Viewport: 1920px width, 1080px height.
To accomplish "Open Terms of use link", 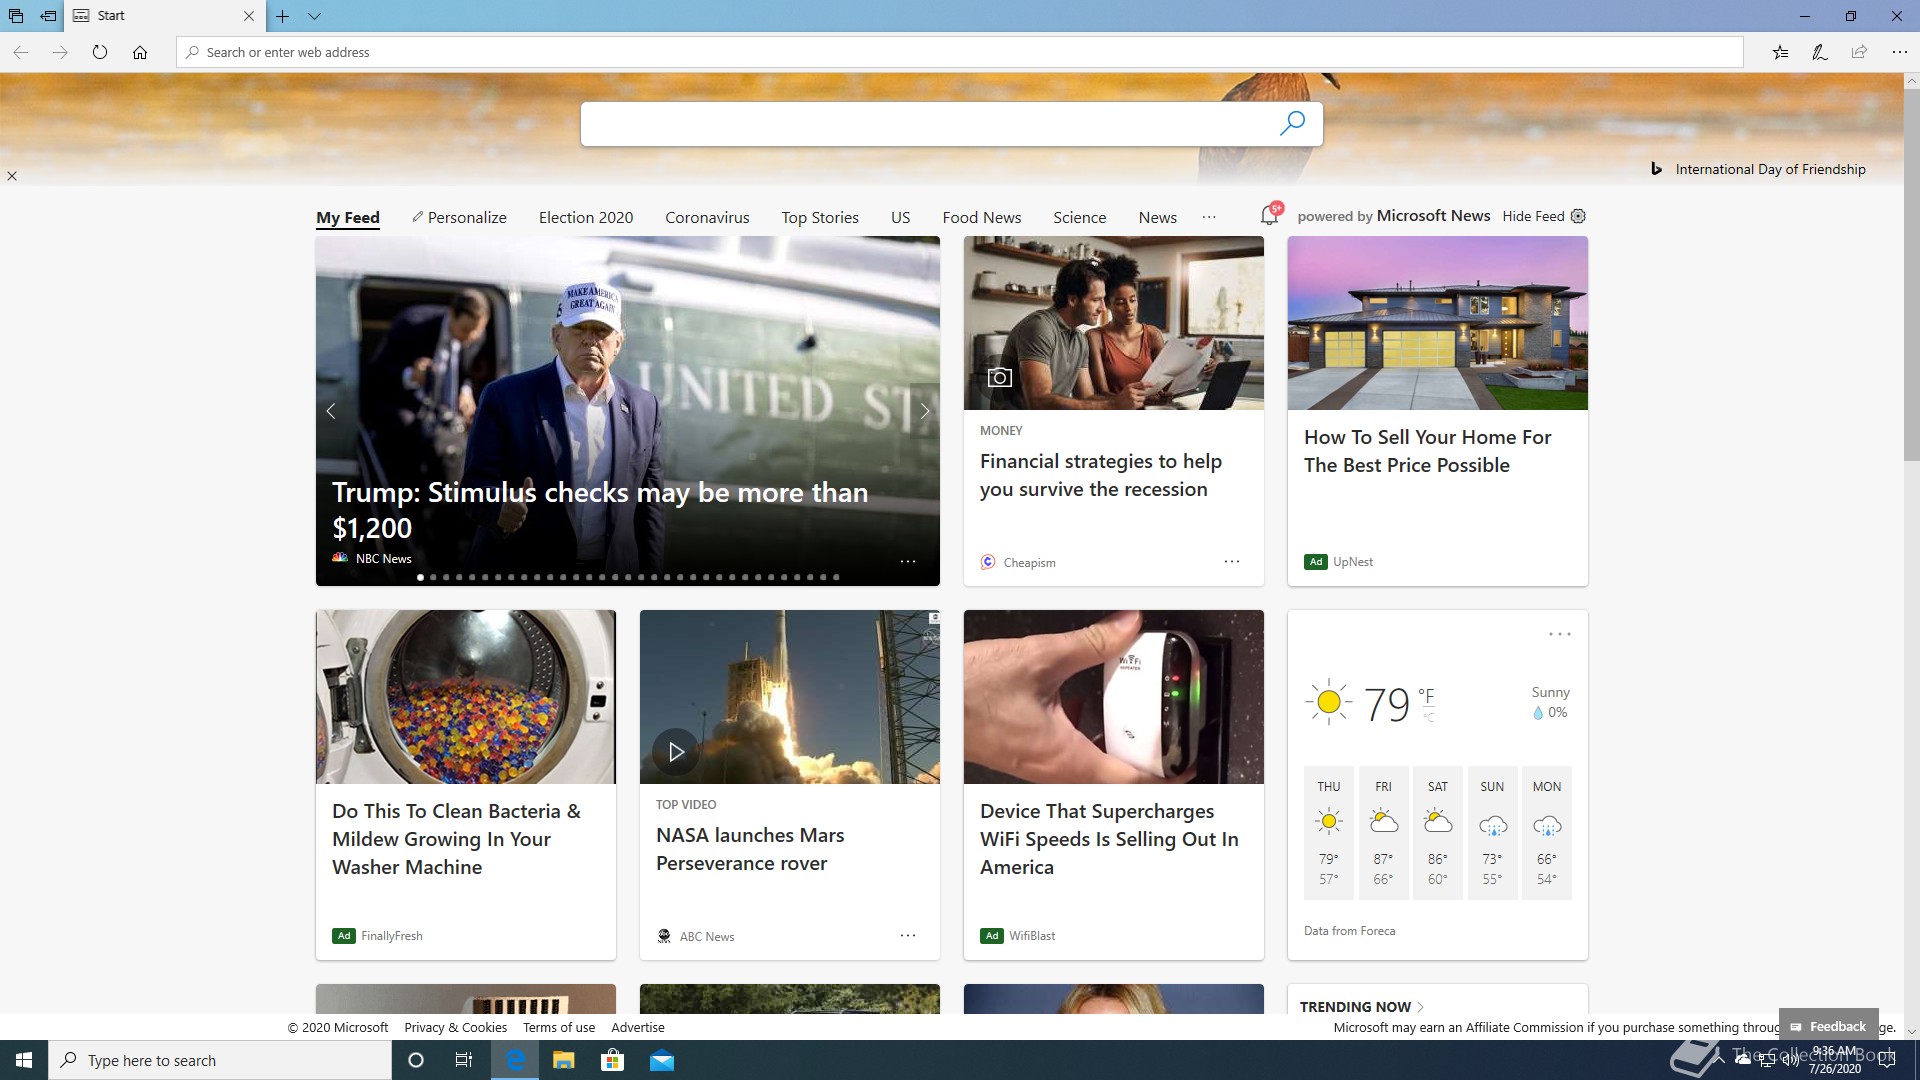I will coord(558,1027).
